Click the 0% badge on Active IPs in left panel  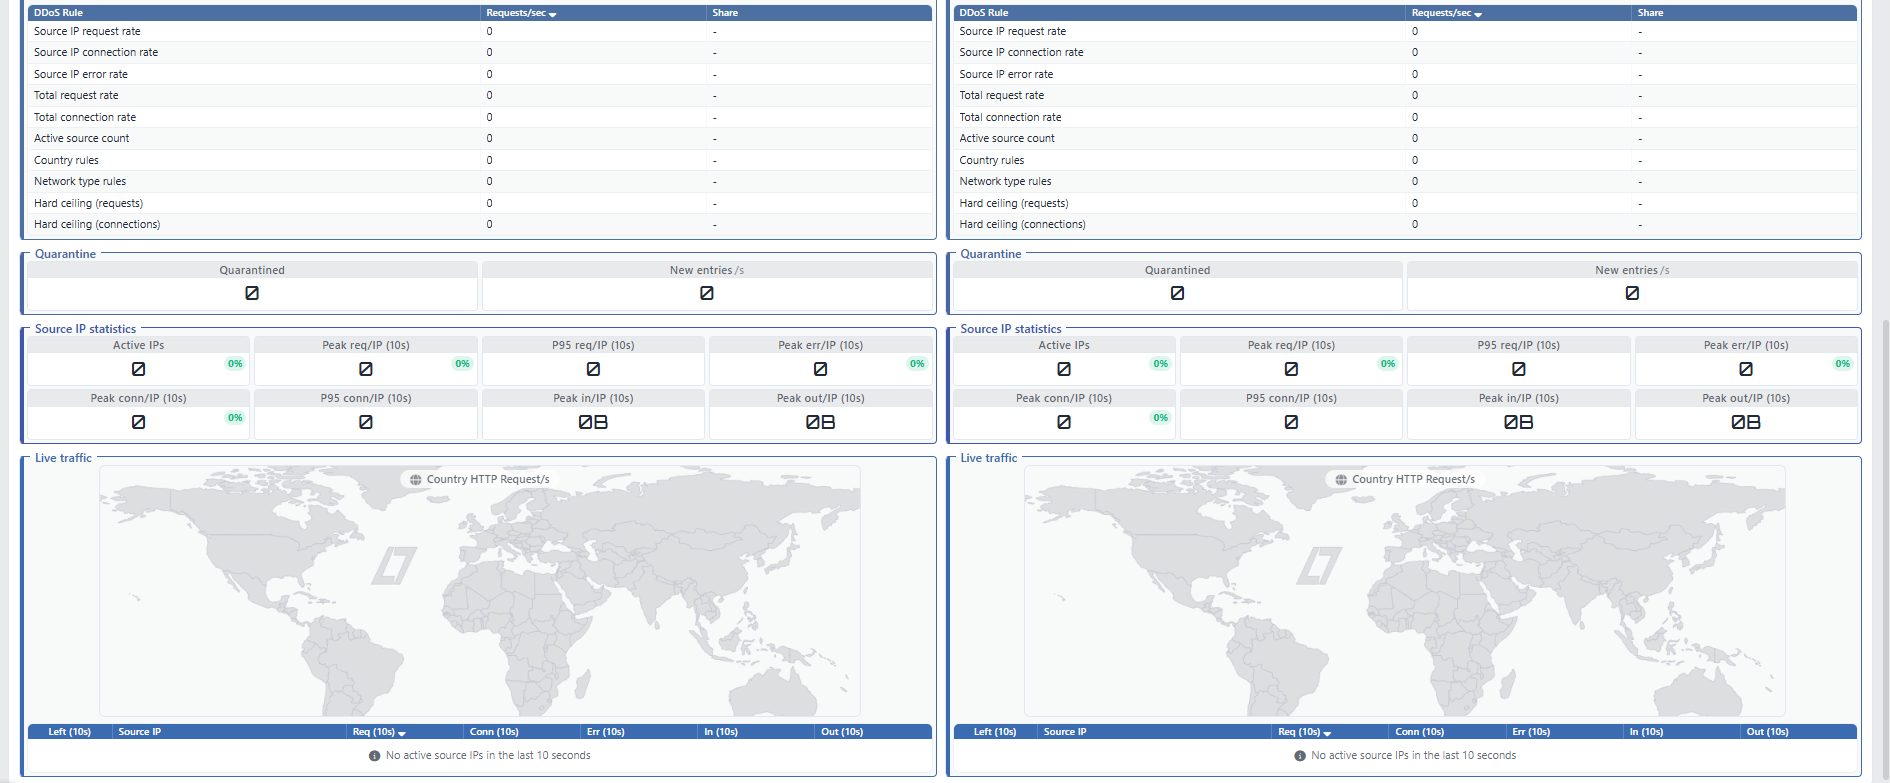click(x=235, y=364)
